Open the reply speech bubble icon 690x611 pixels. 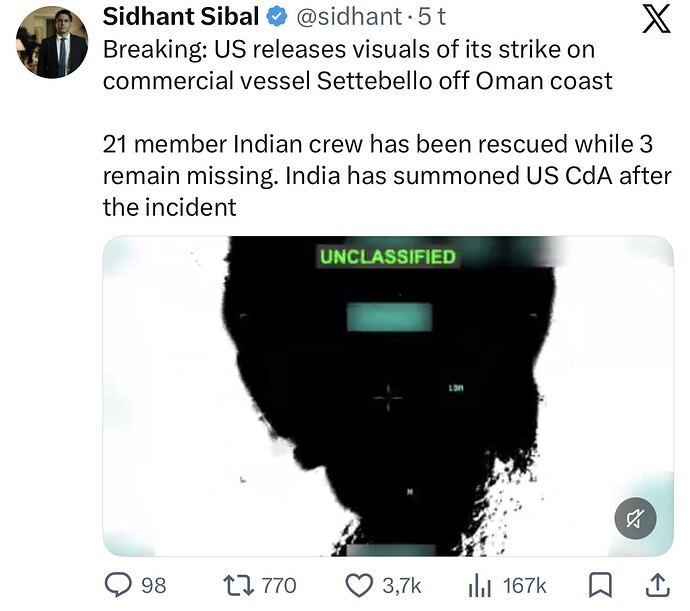[x=117, y=585]
